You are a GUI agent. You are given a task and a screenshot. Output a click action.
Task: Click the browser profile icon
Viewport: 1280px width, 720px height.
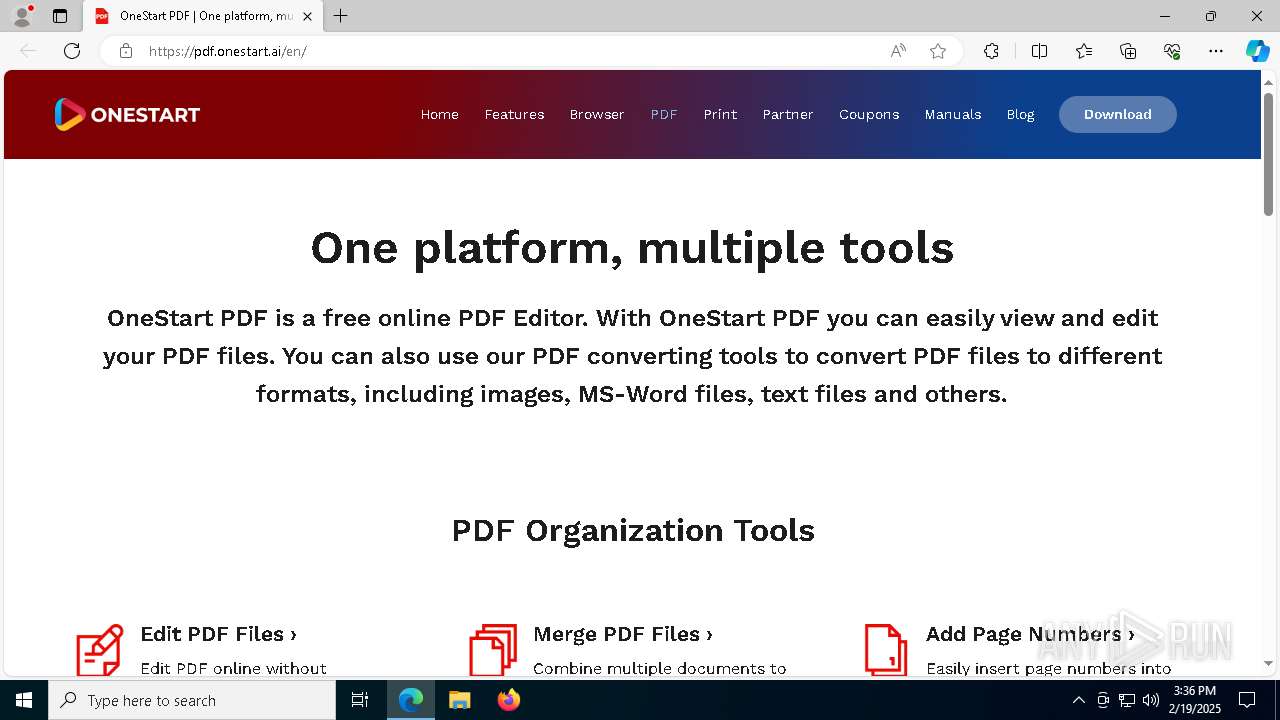click(22, 16)
